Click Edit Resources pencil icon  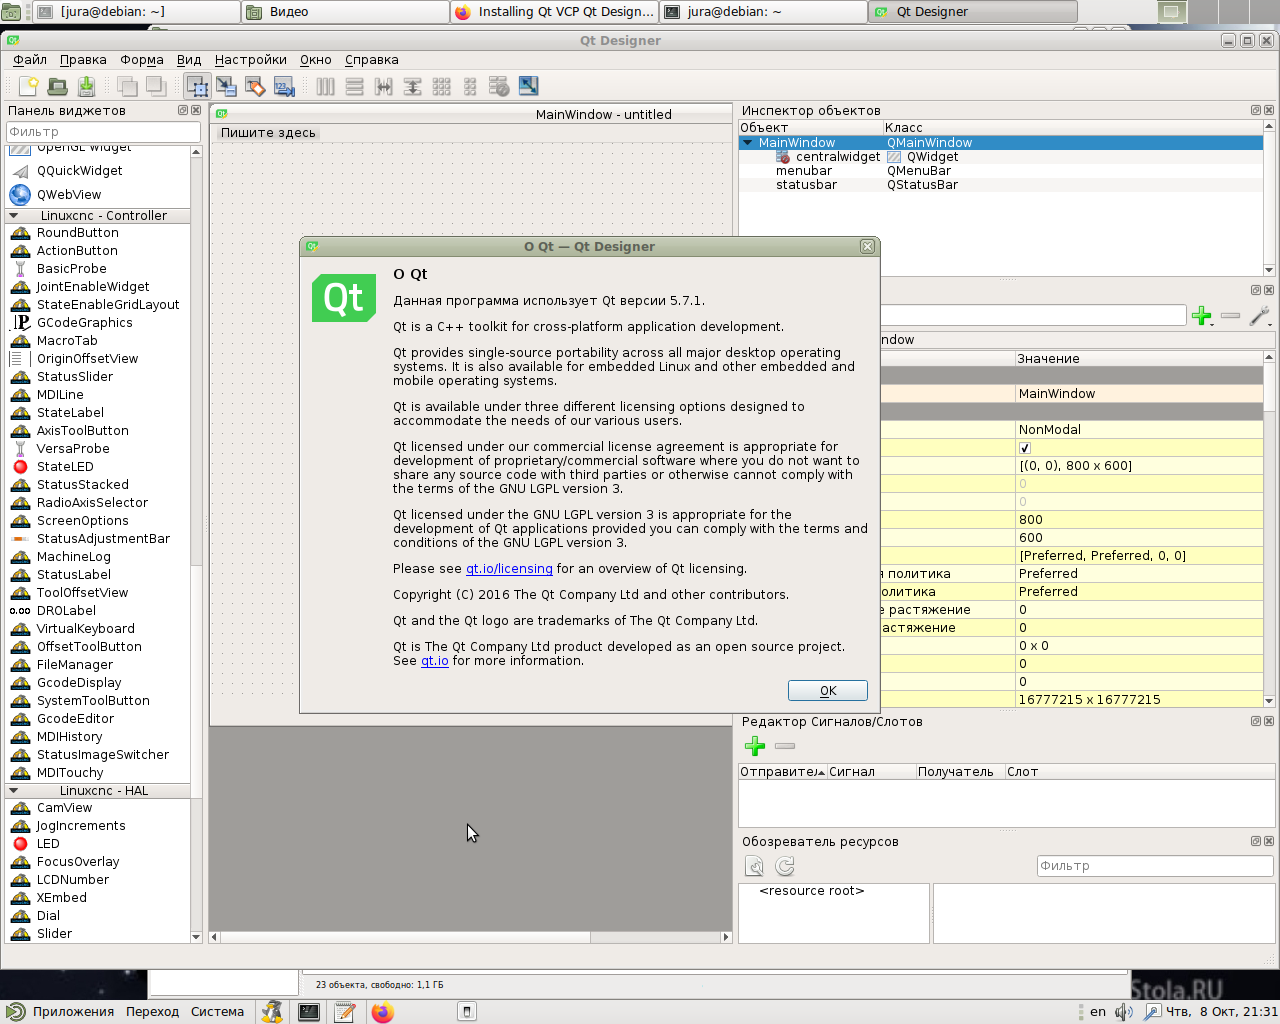(x=755, y=866)
